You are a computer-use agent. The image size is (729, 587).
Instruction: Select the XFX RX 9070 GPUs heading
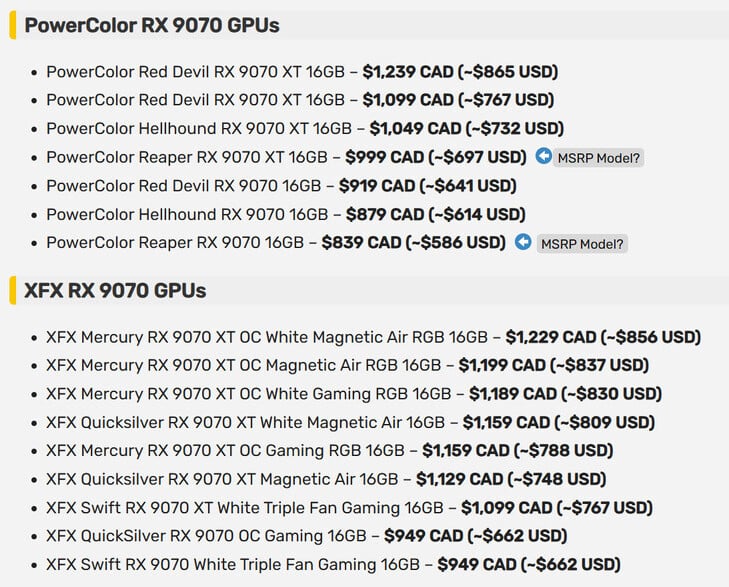pyautogui.click(x=115, y=290)
